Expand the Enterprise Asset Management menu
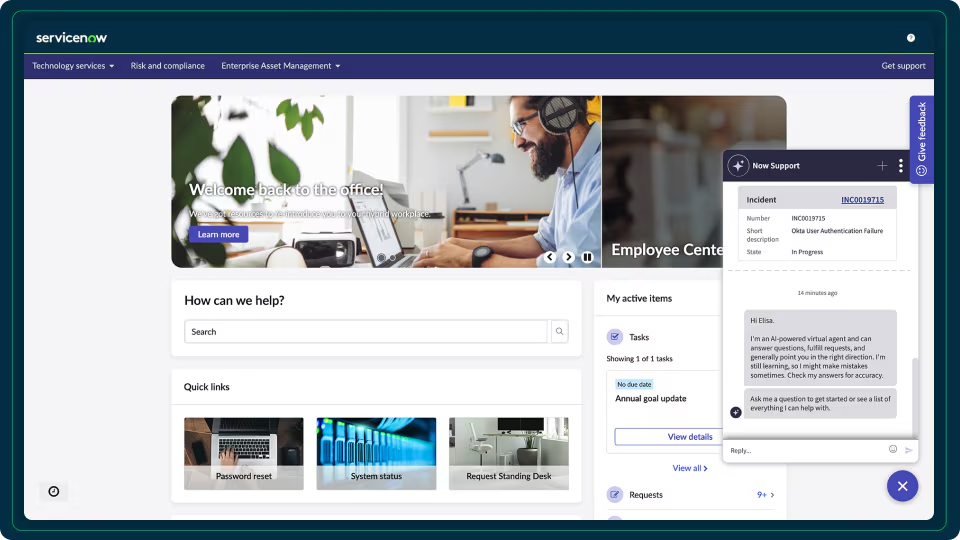This screenshot has height=540, width=960. click(280, 66)
